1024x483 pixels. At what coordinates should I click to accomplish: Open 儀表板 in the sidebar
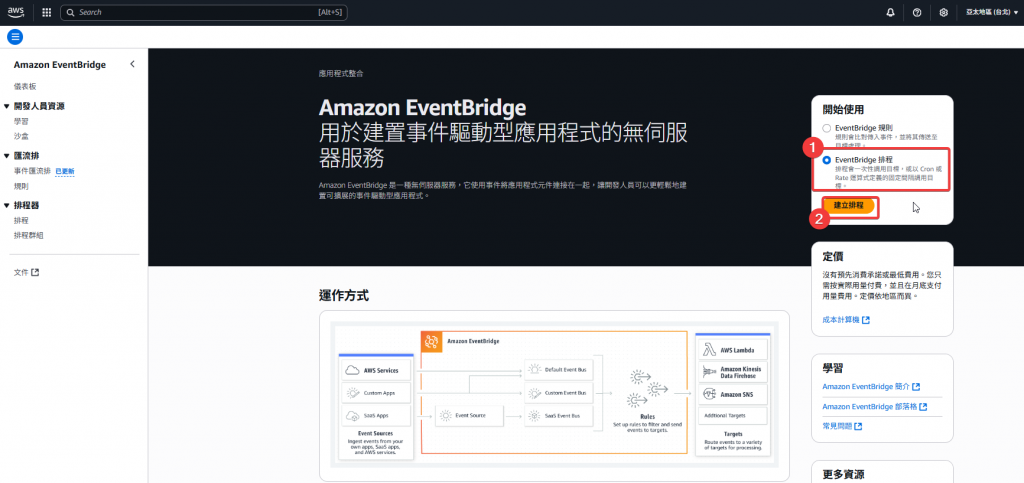pyautogui.click(x=25, y=86)
